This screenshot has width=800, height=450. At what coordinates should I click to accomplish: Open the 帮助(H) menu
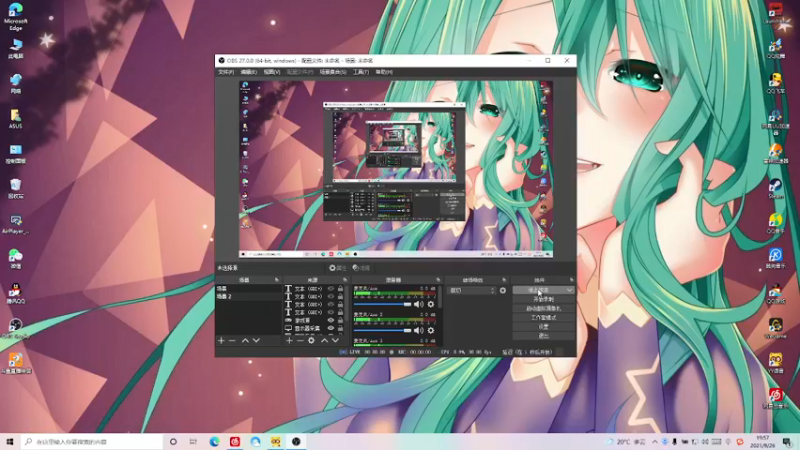click(384, 72)
